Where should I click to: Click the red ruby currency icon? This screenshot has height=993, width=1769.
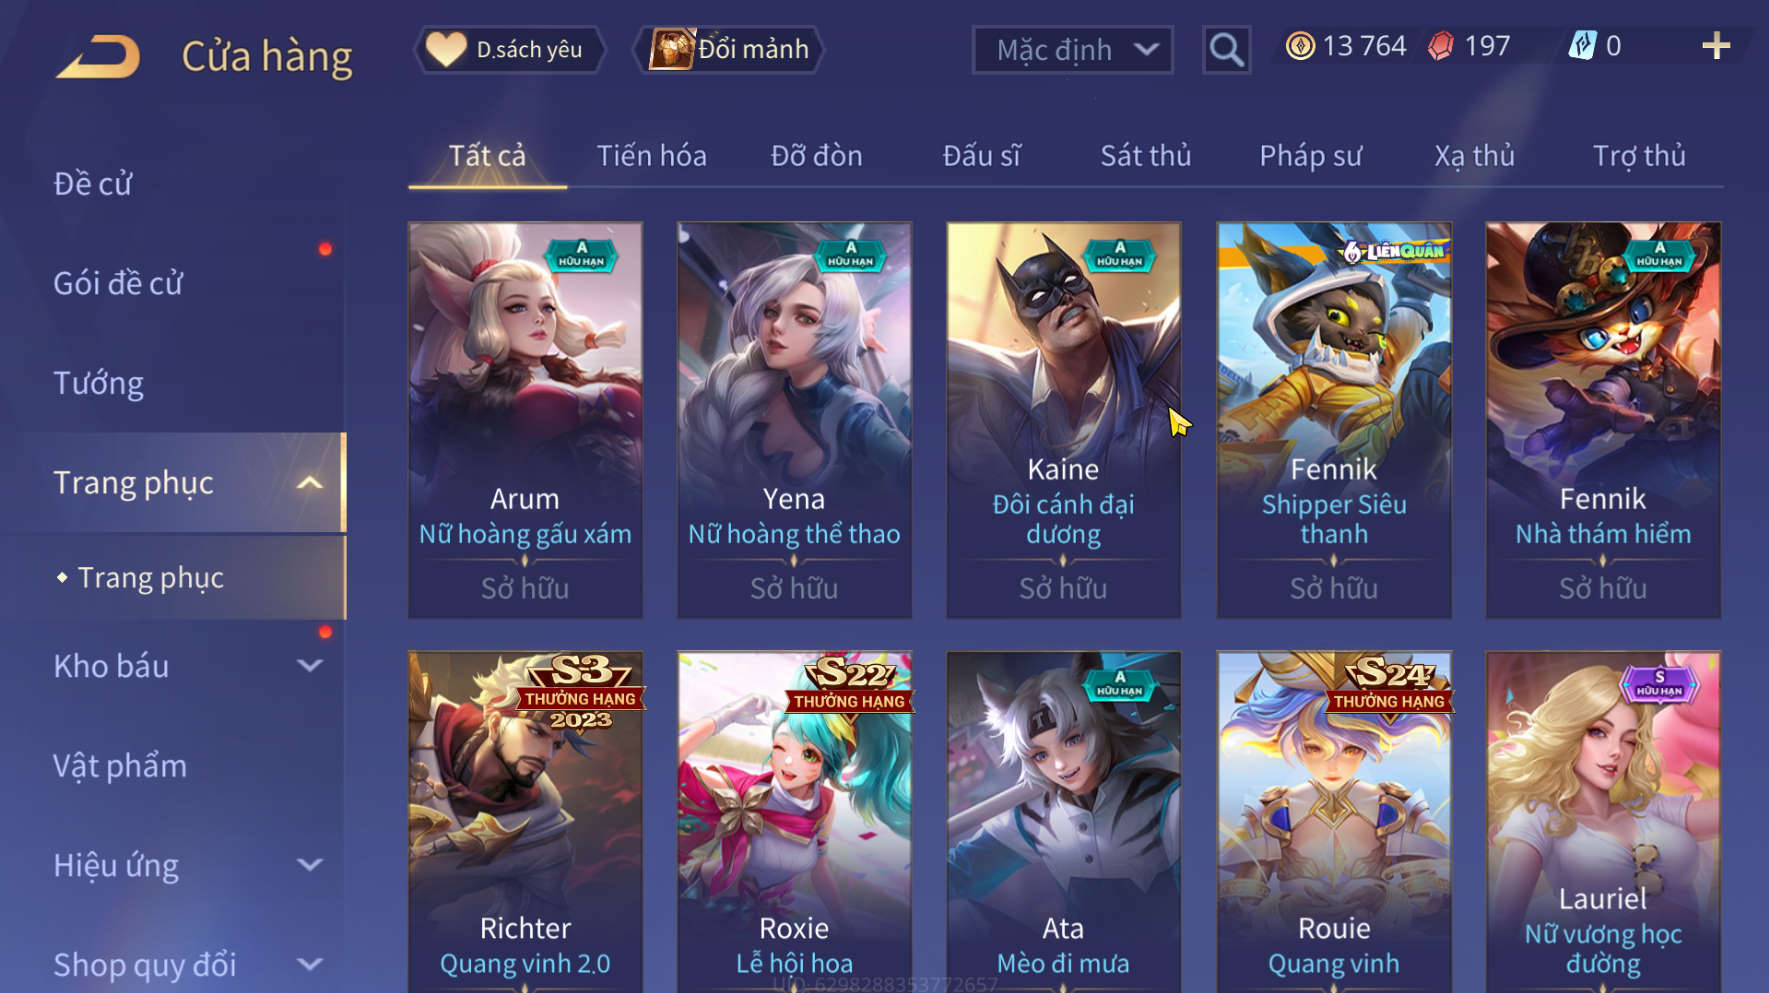pyautogui.click(x=1441, y=46)
